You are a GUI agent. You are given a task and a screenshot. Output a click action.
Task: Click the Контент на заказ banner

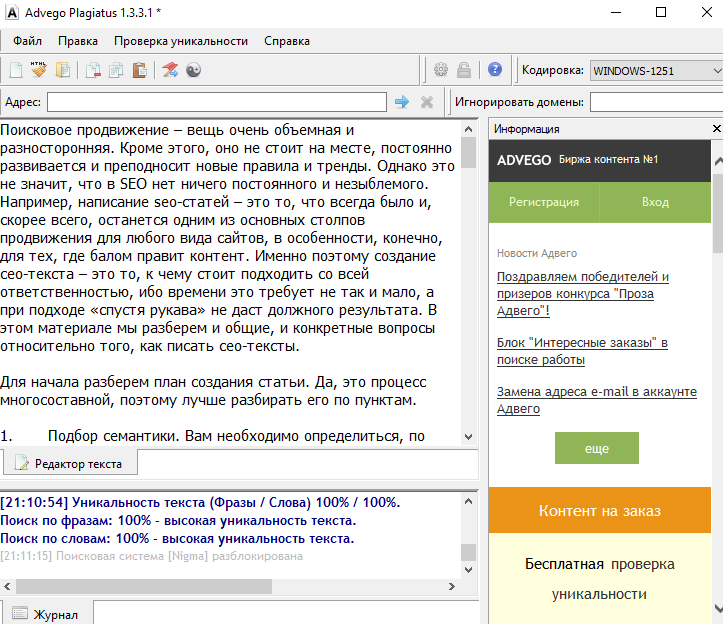pyautogui.click(x=599, y=510)
